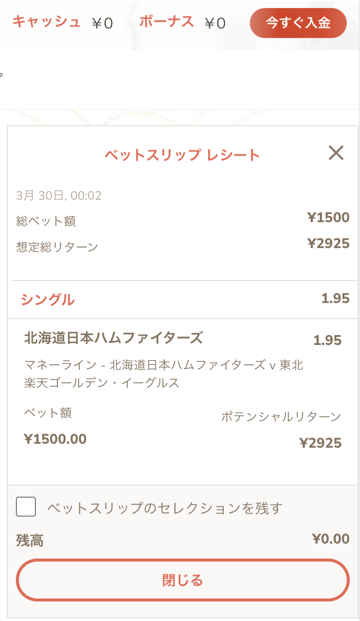Click the moneyline match description text
360x621 pixels.
point(164,373)
